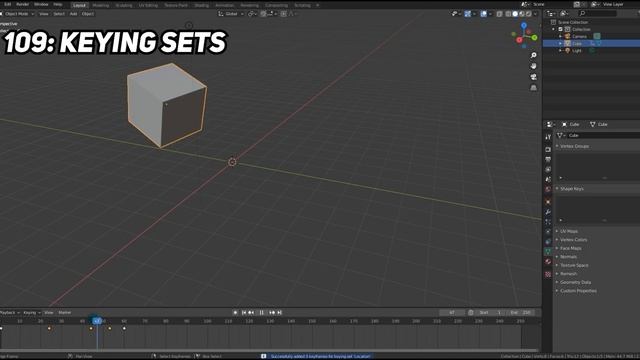Click the blue Z axis on navigation gizmo
The width and height of the screenshot is (640, 360).
click(x=524, y=26)
